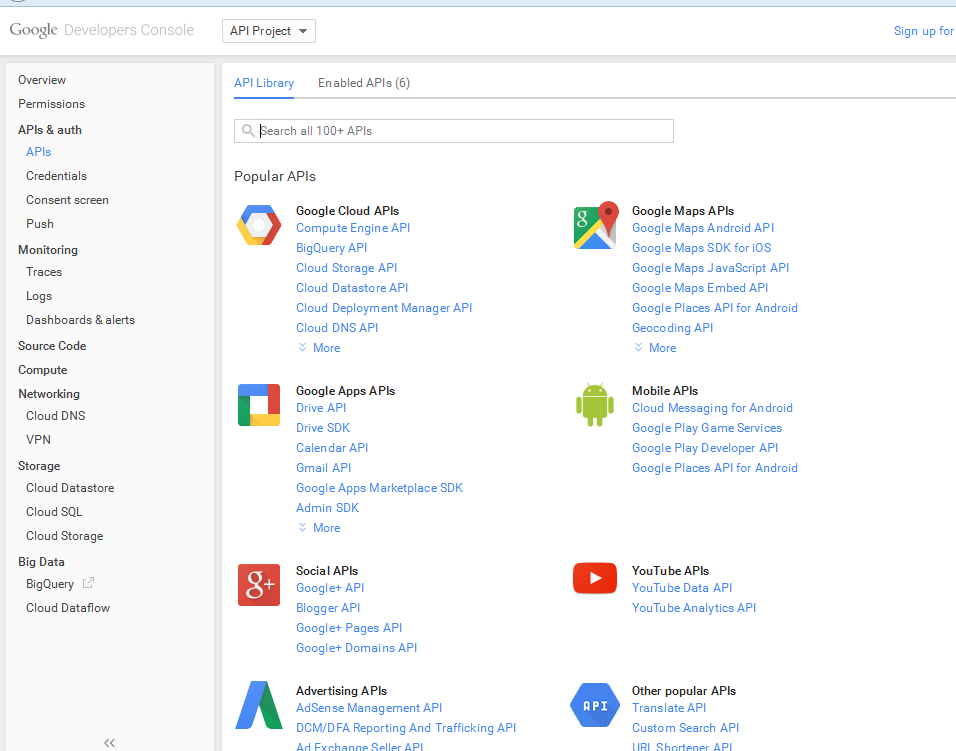Open Consent screen in the sidebar

pyautogui.click(x=67, y=200)
